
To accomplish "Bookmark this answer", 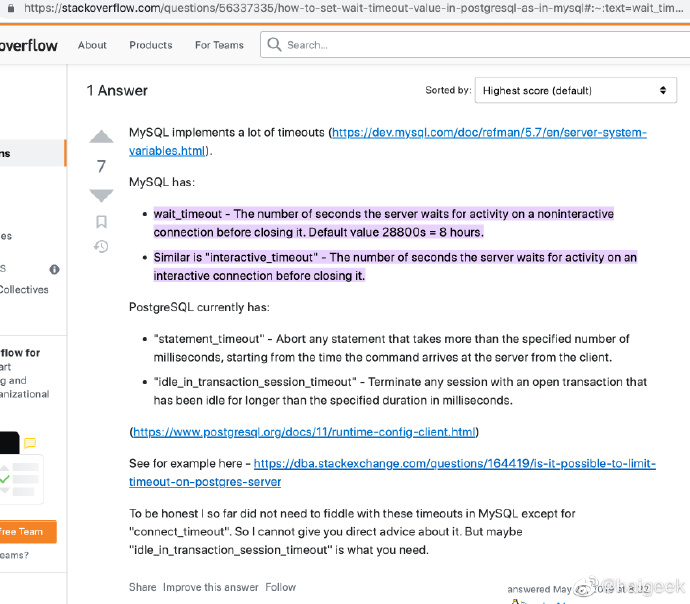I will coord(101,222).
